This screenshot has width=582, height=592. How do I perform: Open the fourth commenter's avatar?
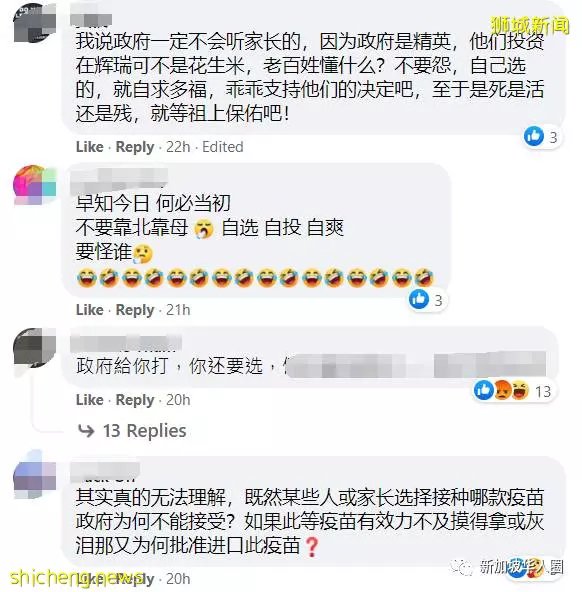pos(34,475)
